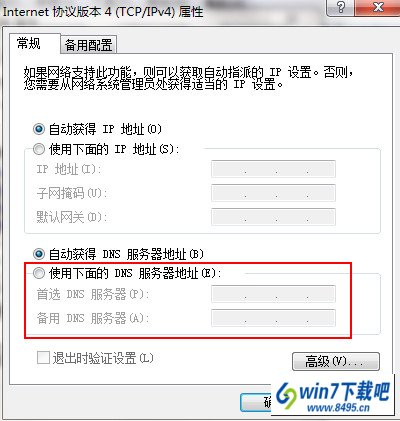Open the 备用配置 tab
Image resolution: width=400 pixels, height=421 pixels.
88,45
